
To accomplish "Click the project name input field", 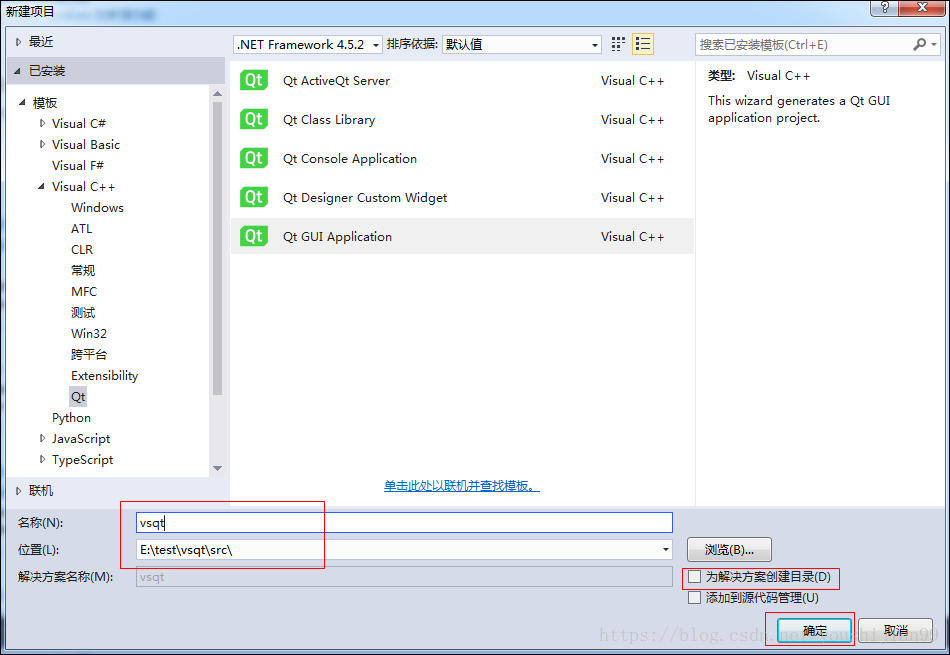I will coord(404,523).
